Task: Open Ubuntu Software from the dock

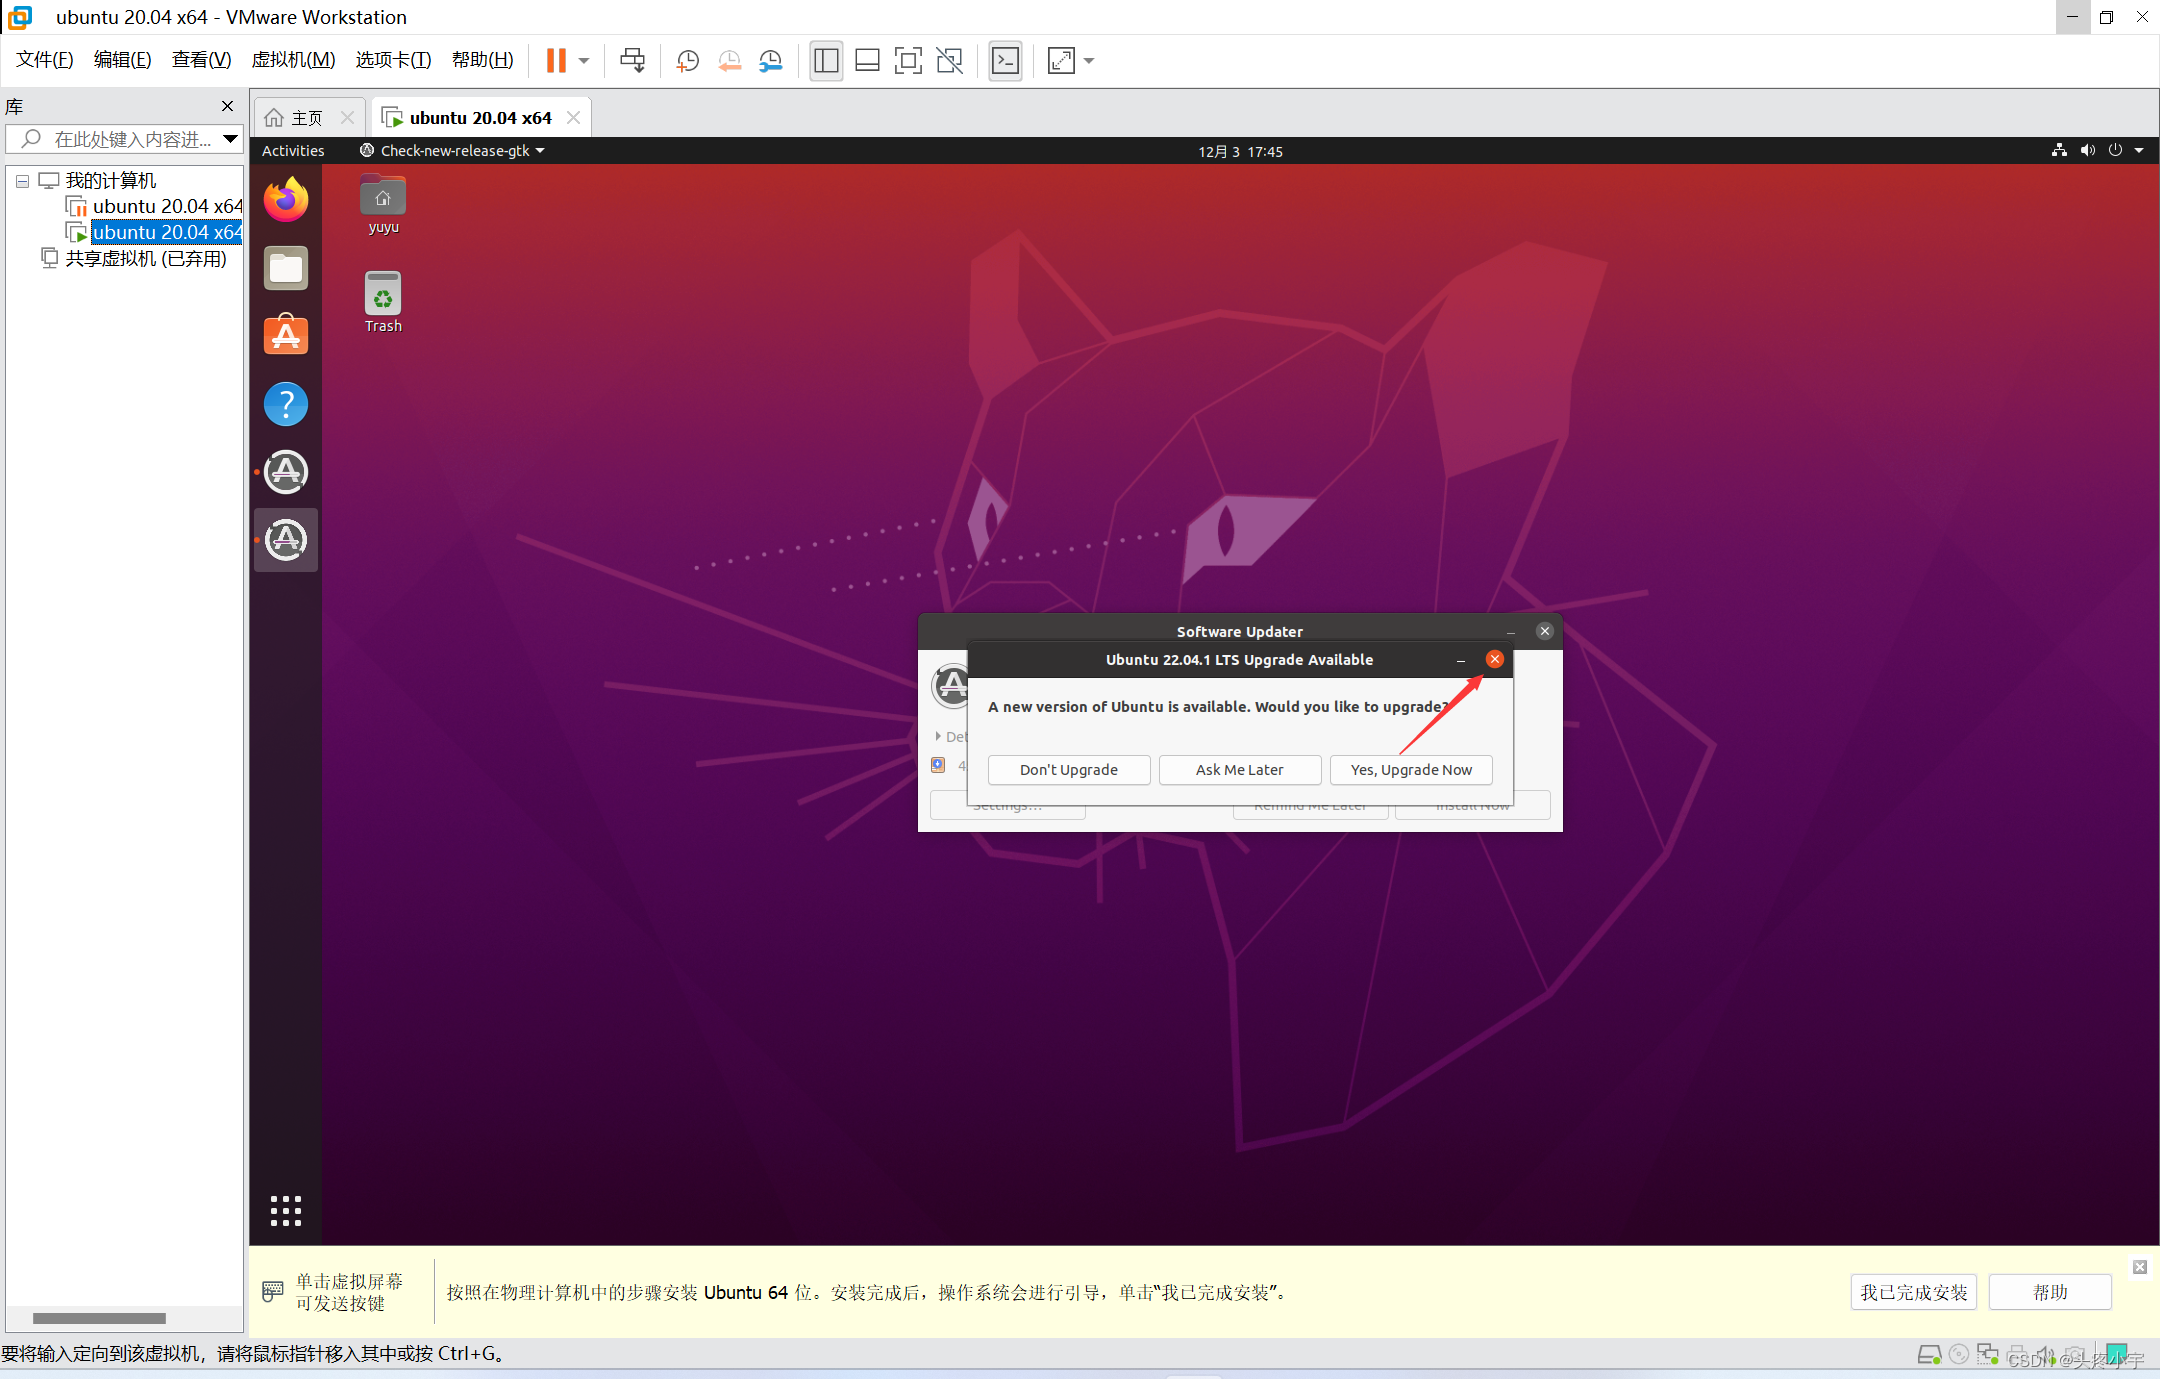Action: (286, 335)
